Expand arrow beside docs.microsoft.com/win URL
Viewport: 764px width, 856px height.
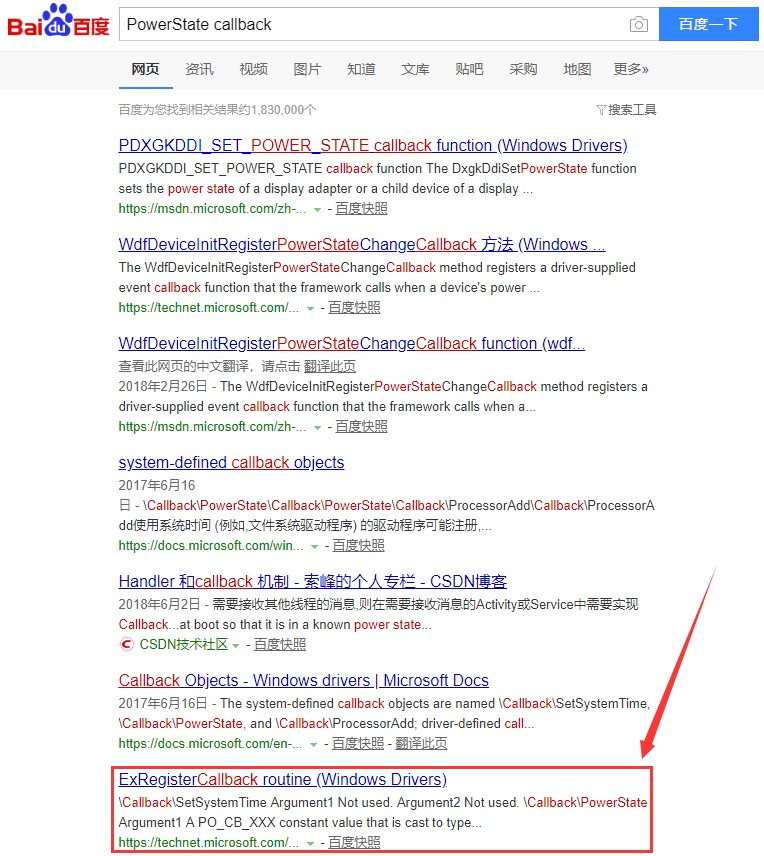coord(314,546)
